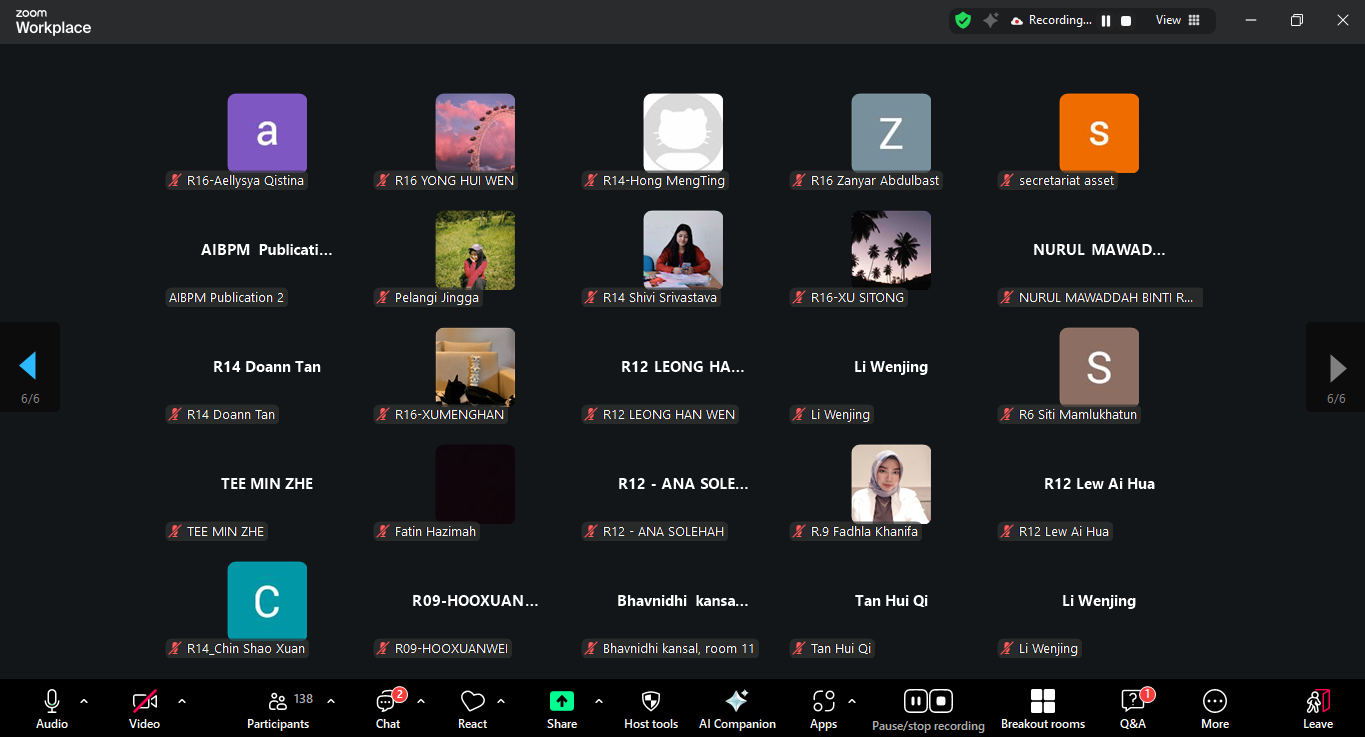Expand audio options arrow next to Audio
The image size is (1365, 737).
(x=84, y=701)
